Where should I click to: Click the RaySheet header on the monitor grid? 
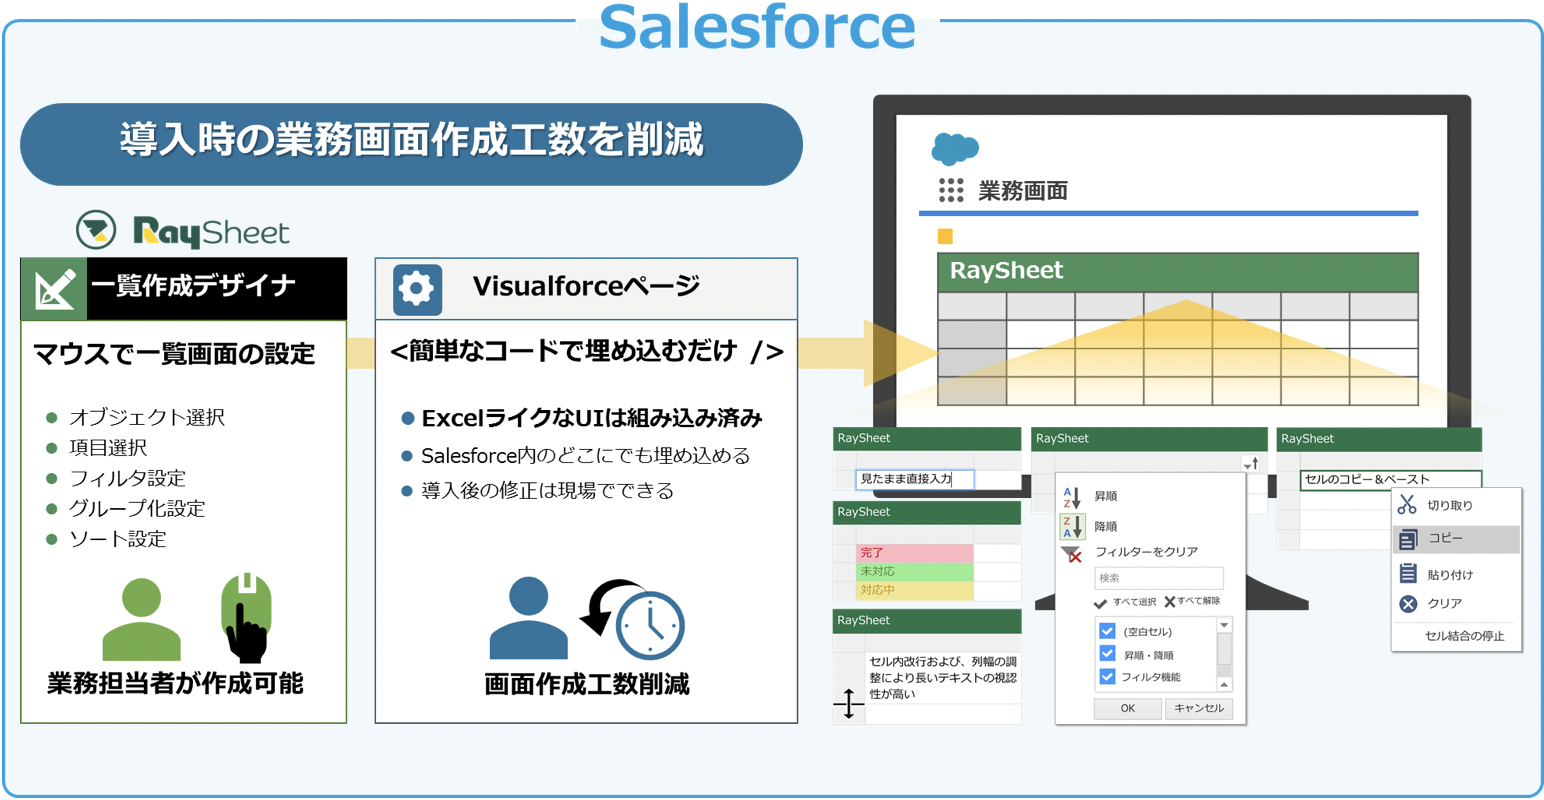[1177, 271]
